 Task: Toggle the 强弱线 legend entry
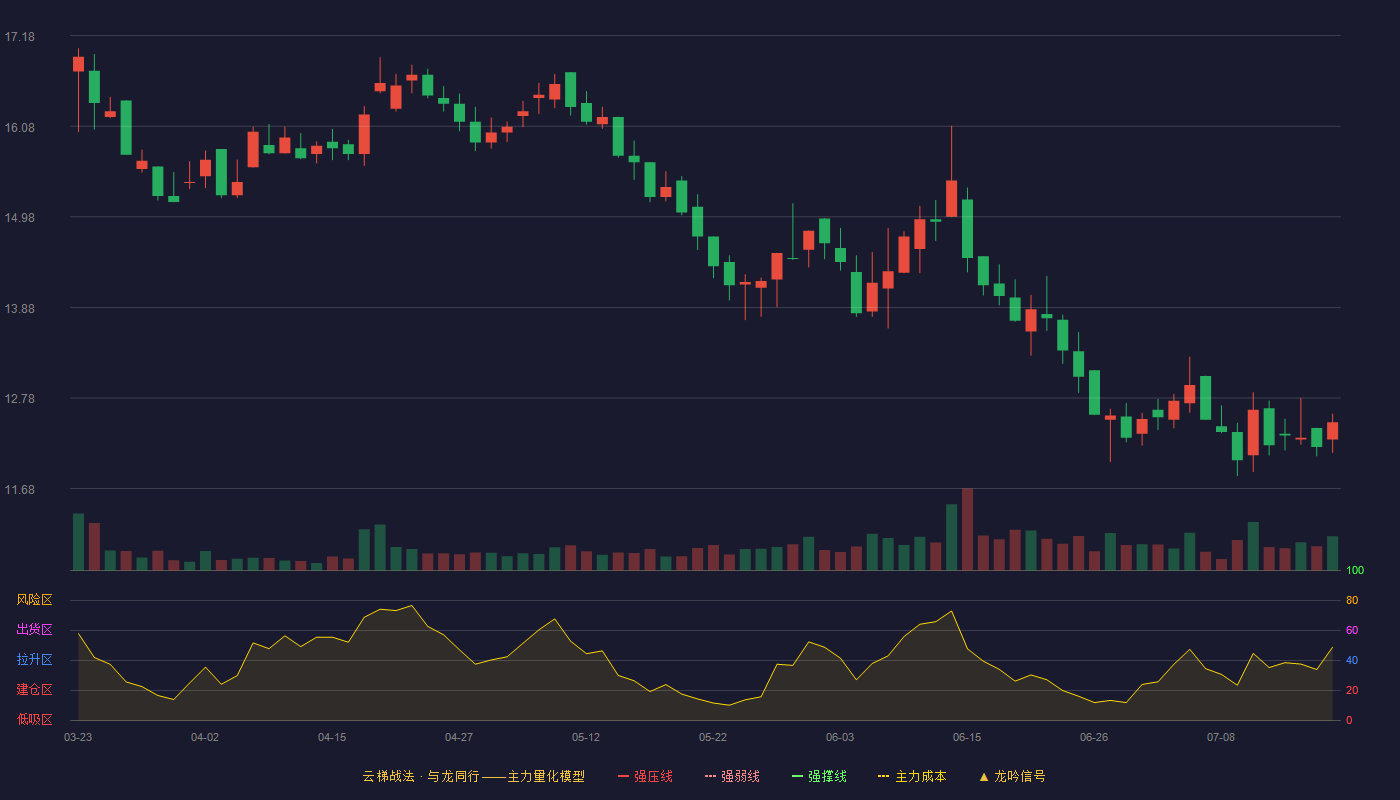[732, 776]
